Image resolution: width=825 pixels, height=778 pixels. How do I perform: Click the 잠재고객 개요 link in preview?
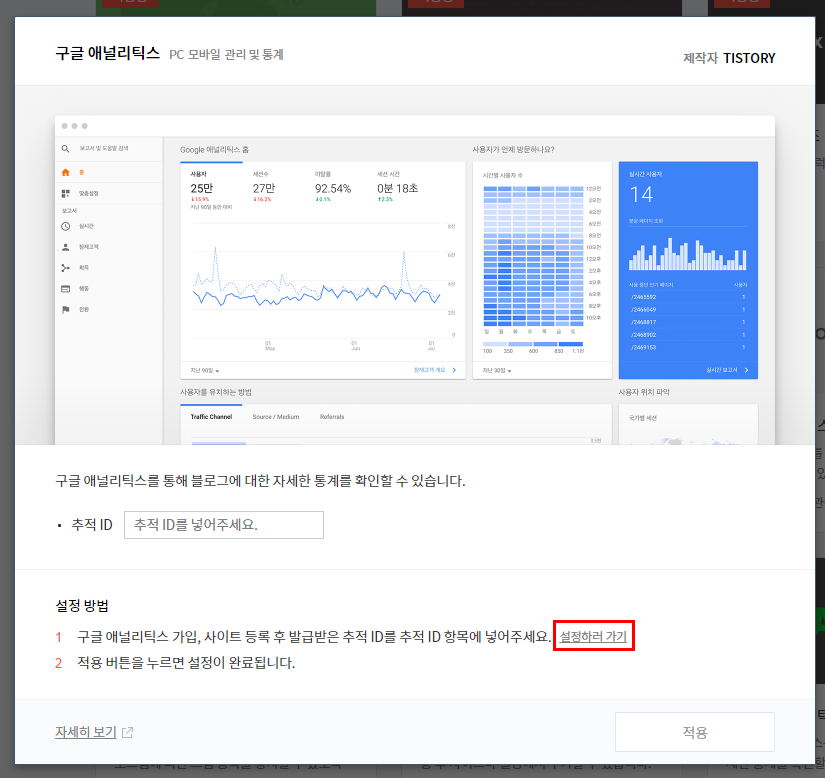(435, 370)
